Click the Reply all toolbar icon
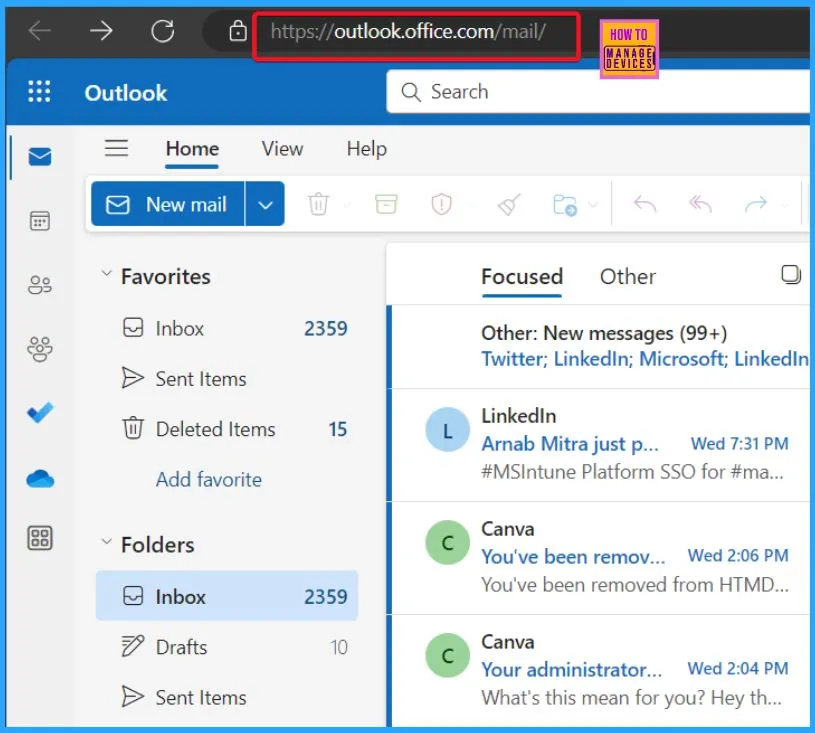815x733 pixels. coord(700,204)
